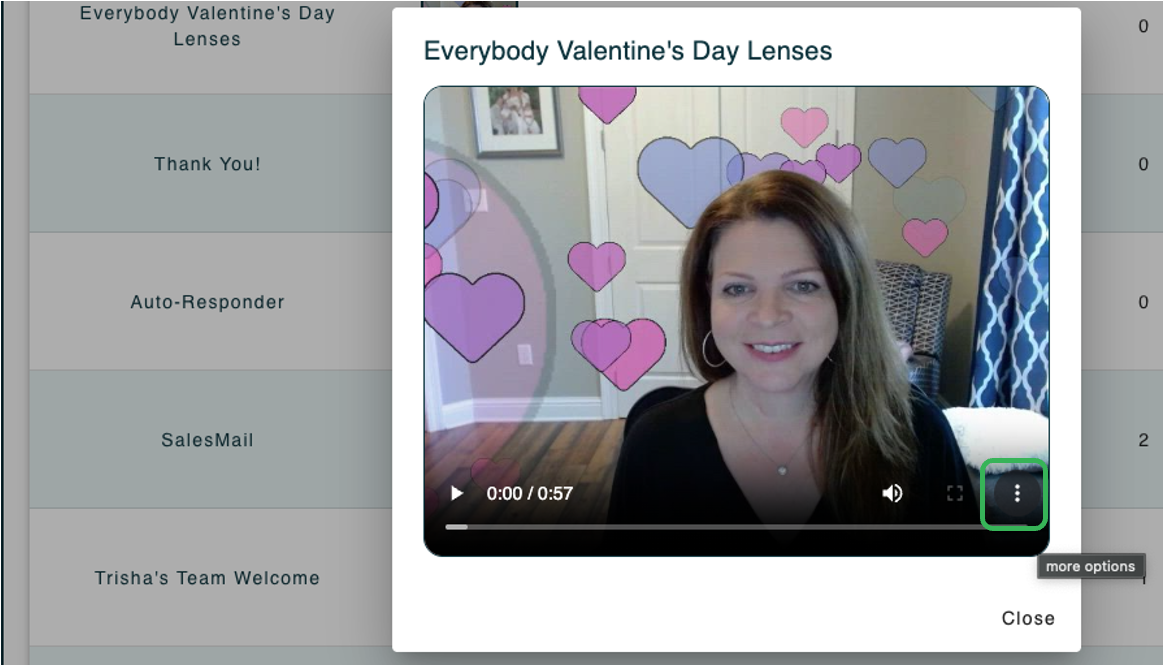This screenshot has width=1163, height=665.
Task: Select Everybody Valentine's Day Lenses in the background list
Action: coord(207,27)
